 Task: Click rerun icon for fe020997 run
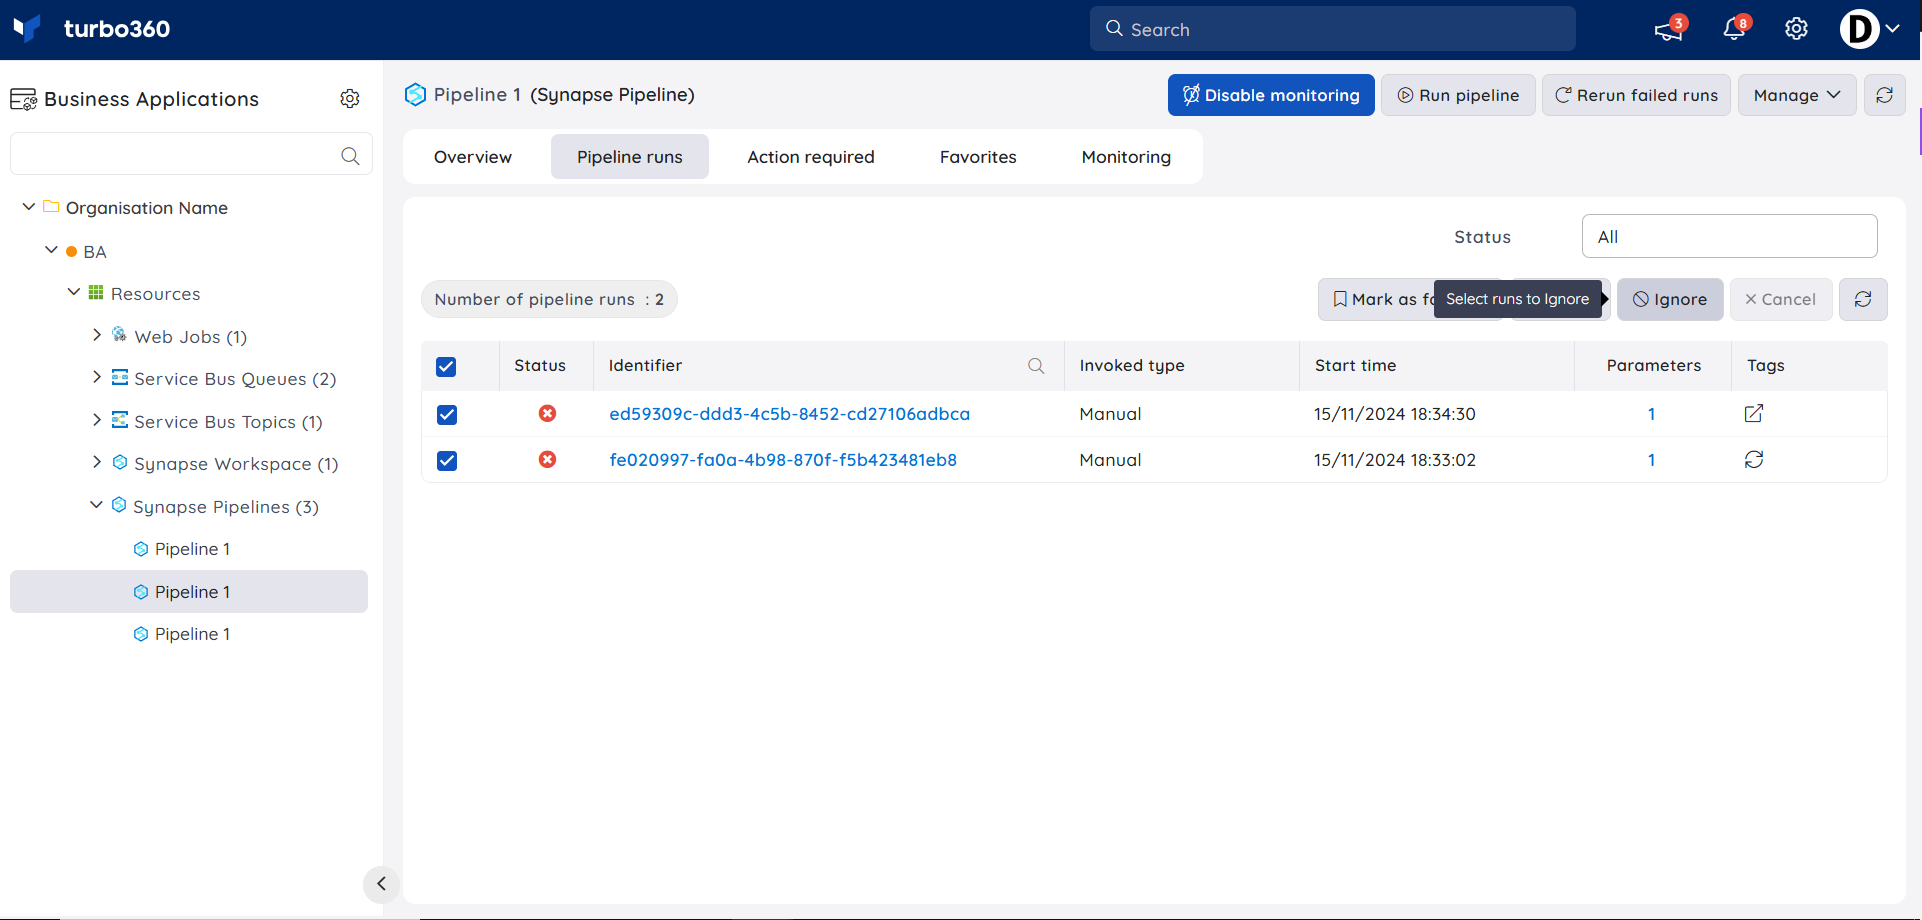coord(1754,459)
